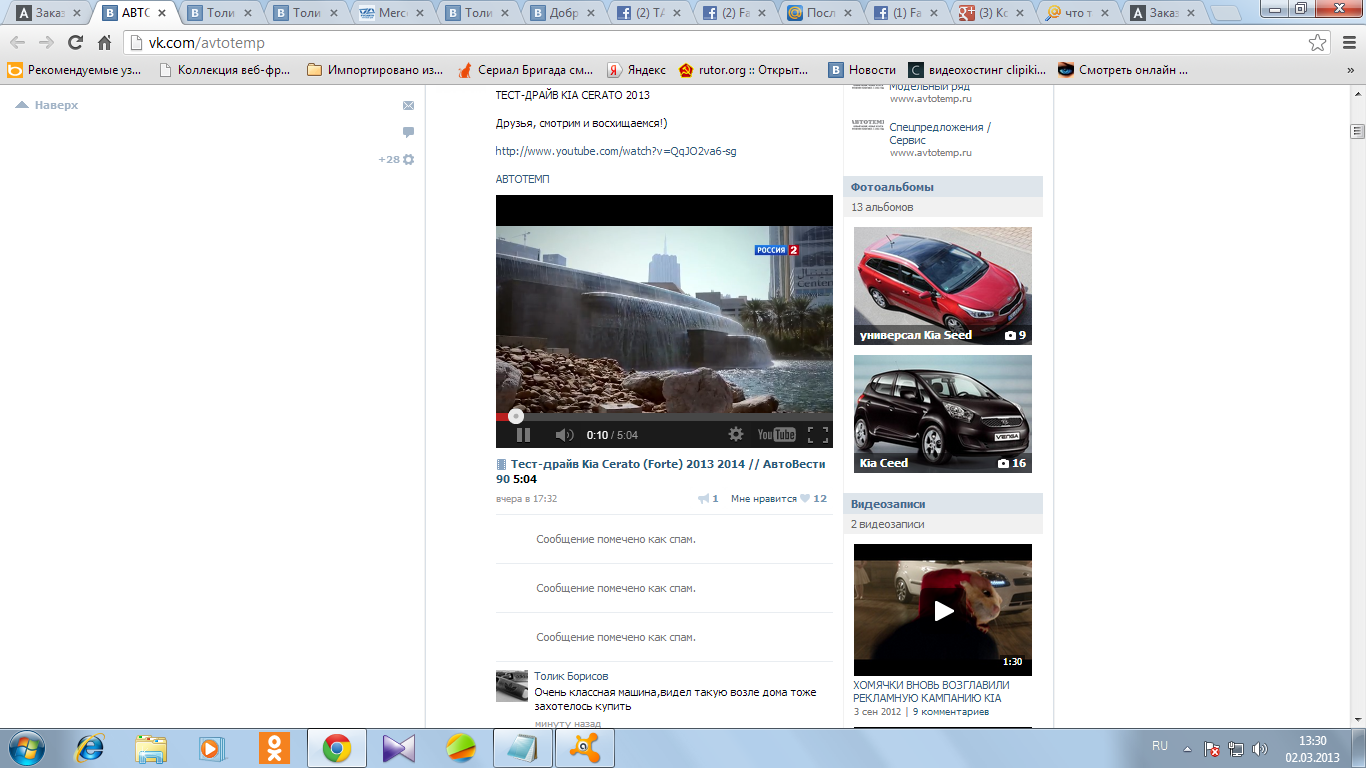
Task: Click Толик Борисов avatar thumbnail
Action: [x=512, y=686]
